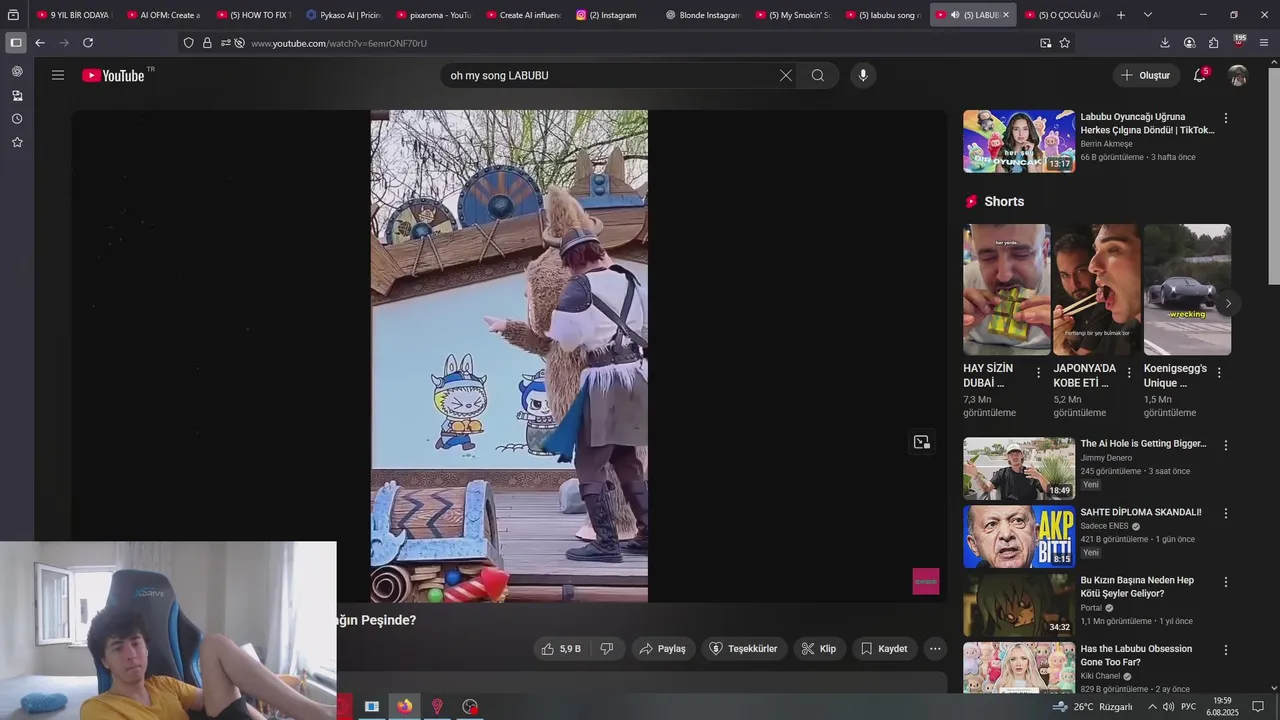The width and height of the screenshot is (1280, 720).
Task: Open browser downloads panel
Action: click(1165, 43)
